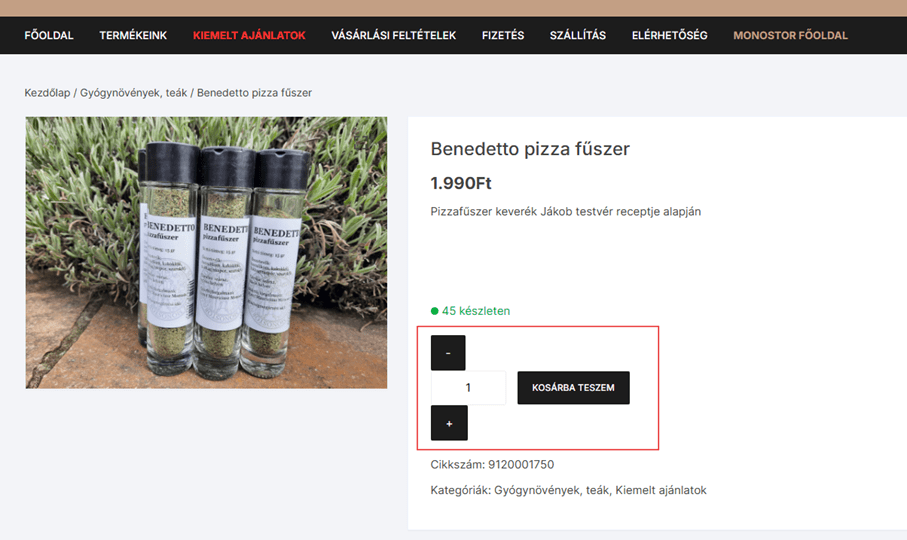Image resolution: width=907 pixels, height=540 pixels.
Task: Open the Termékeink menu
Action: [133, 35]
